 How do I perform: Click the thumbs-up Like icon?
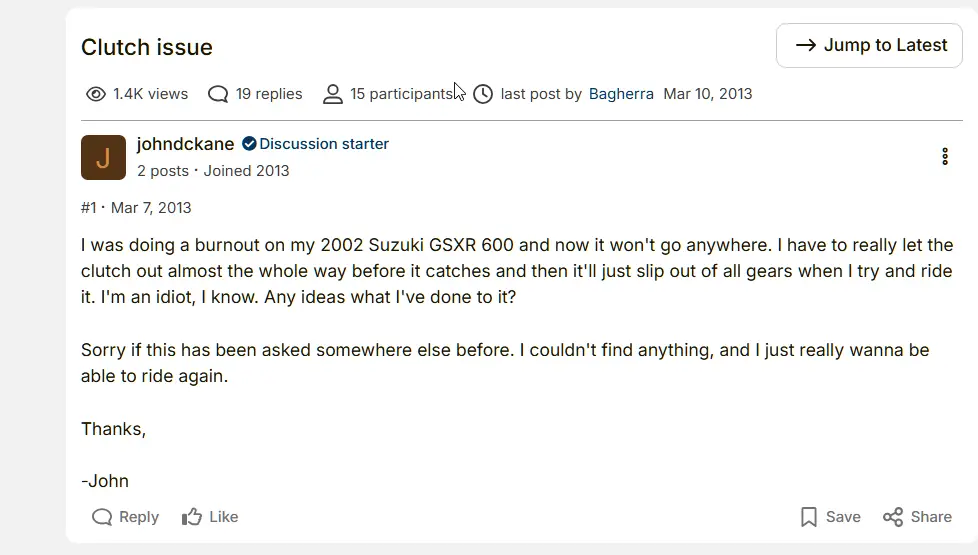[192, 517]
